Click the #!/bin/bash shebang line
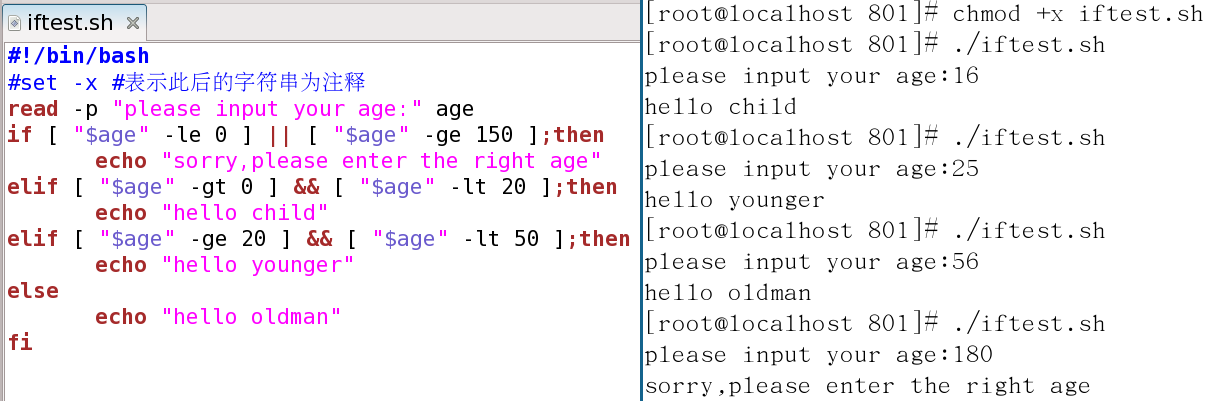Screen dimensions: 1212x401 (77, 56)
